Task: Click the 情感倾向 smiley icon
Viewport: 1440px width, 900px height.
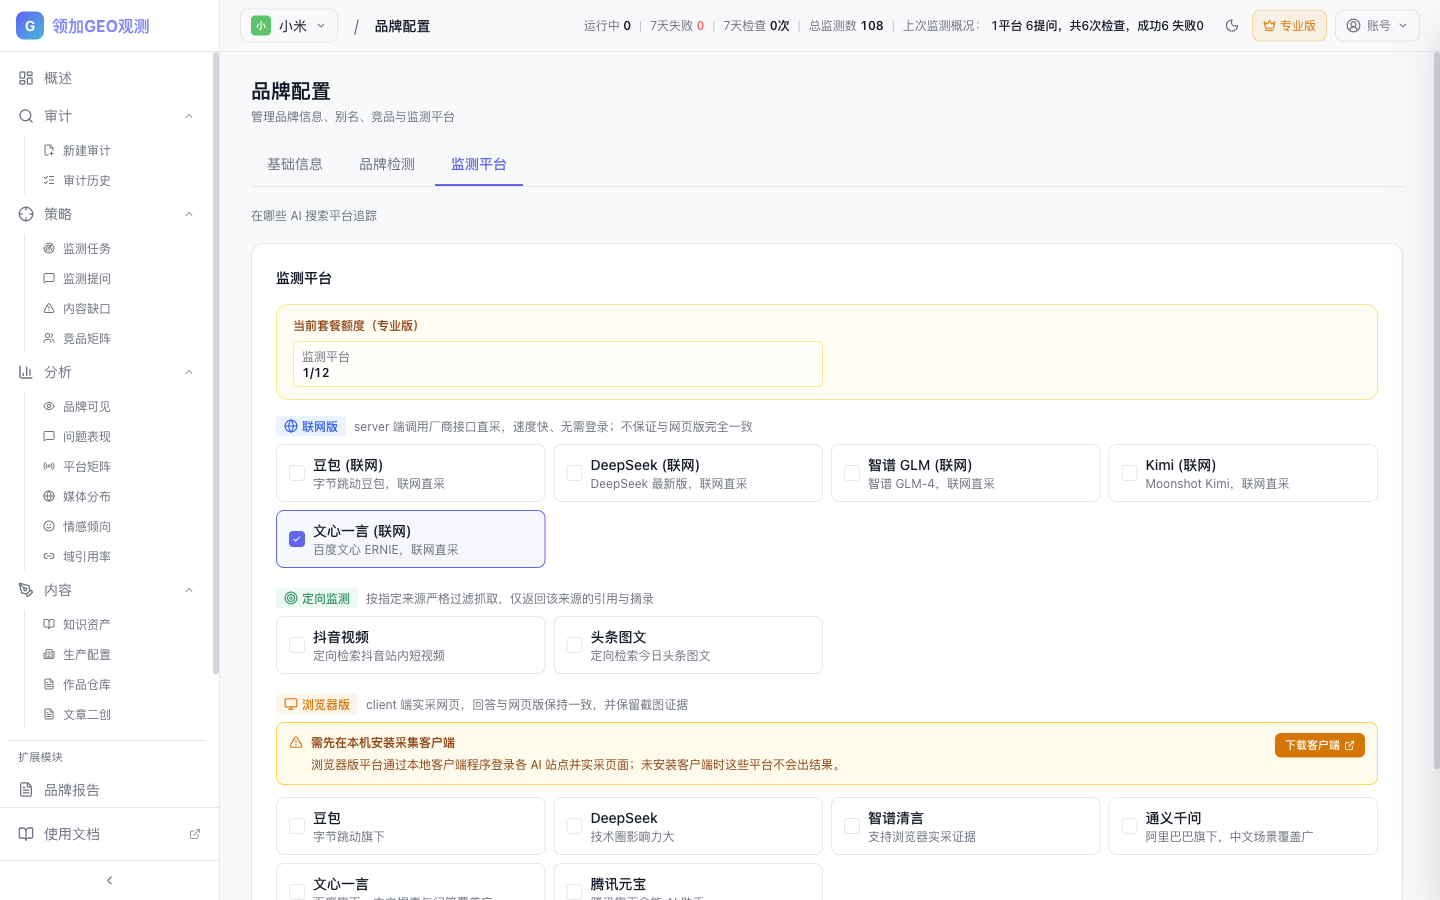Action: [x=49, y=526]
